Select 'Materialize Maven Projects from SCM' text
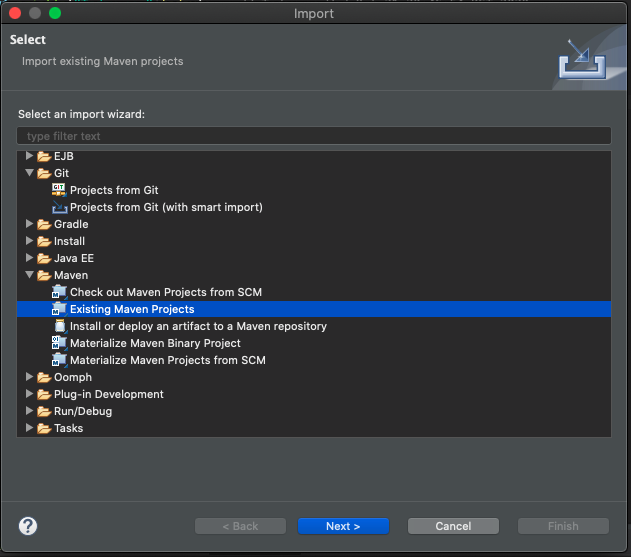The width and height of the screenshot is (631, 557). (168, 360)
